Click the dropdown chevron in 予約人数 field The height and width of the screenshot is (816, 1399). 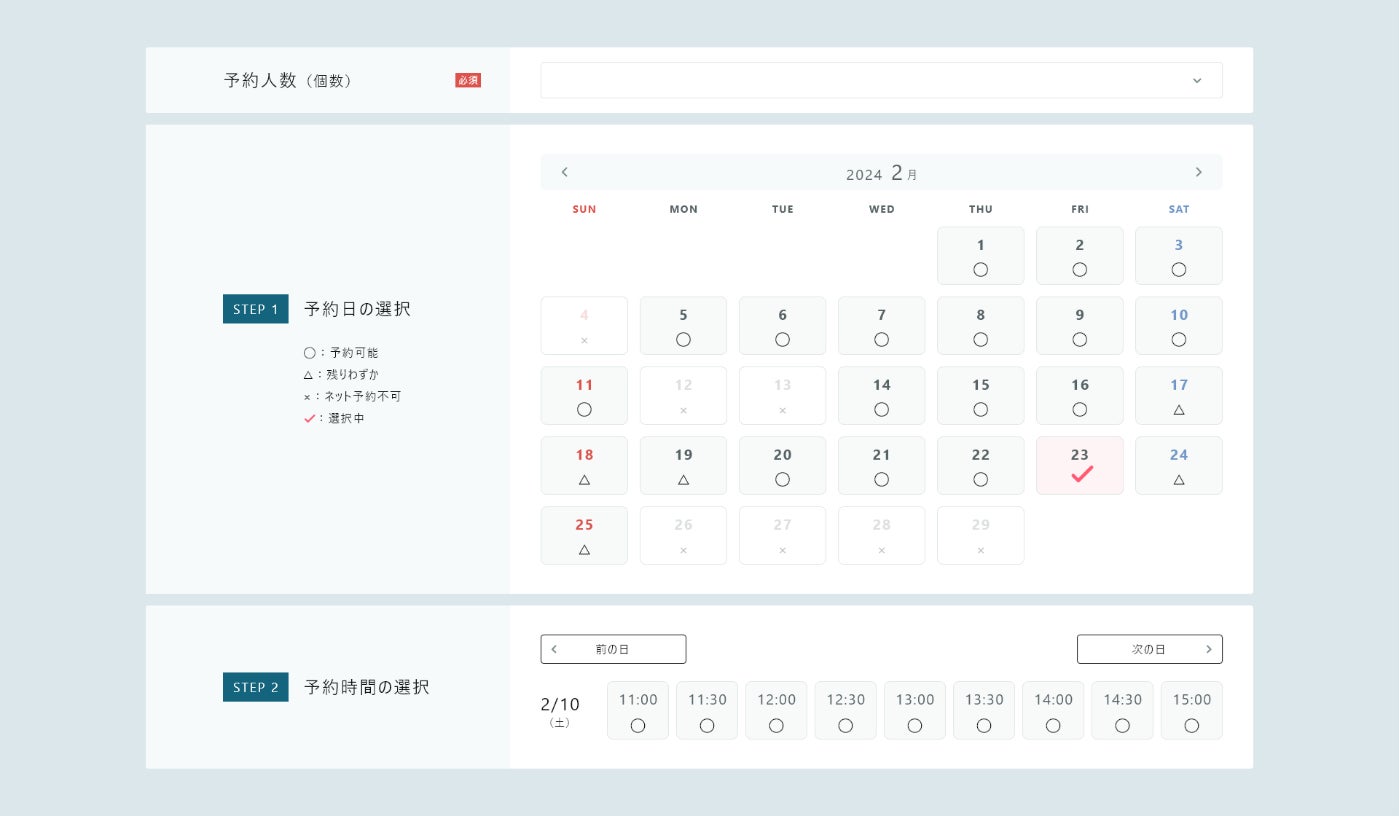(1197, 81)
